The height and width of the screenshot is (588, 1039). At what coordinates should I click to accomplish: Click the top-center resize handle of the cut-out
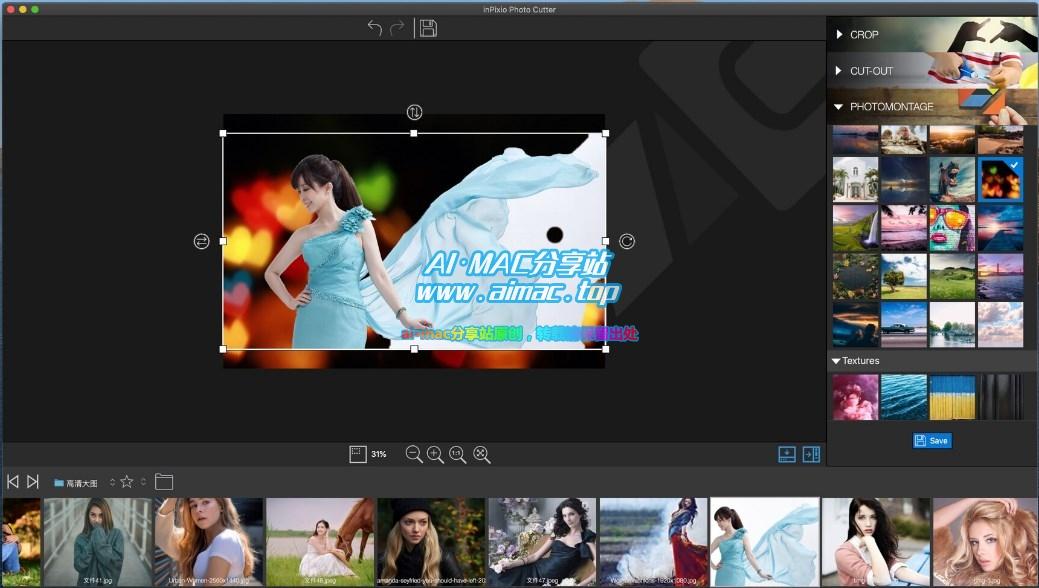pyautogui.click(x=414, y=133)
